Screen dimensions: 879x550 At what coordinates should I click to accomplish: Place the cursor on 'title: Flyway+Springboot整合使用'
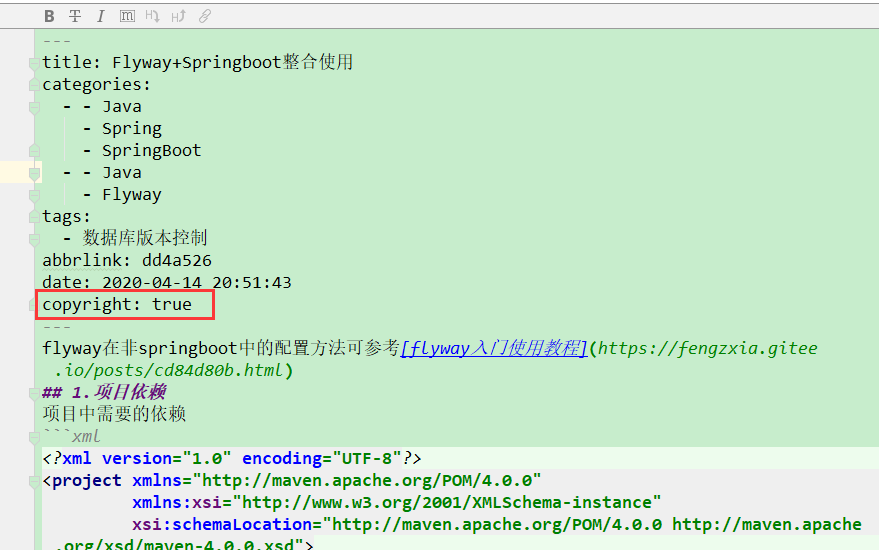[197, 62]
